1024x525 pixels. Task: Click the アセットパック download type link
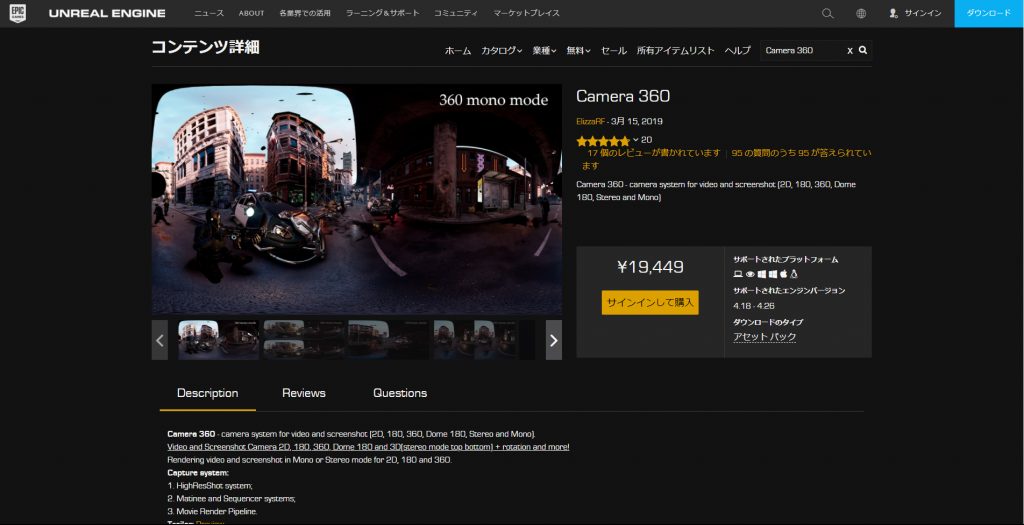pyautogui.click(x=765, y=337)
